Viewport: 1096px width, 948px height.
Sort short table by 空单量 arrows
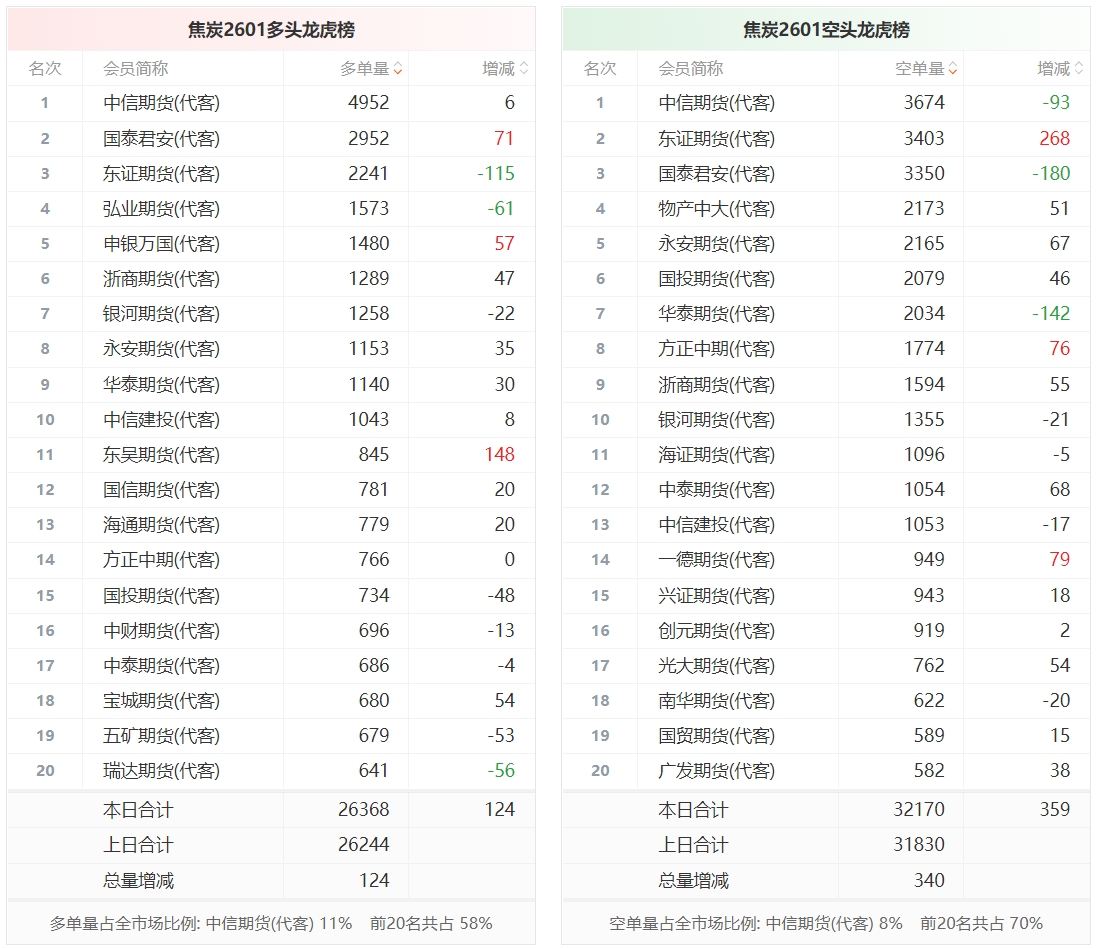tap(953, 69)
